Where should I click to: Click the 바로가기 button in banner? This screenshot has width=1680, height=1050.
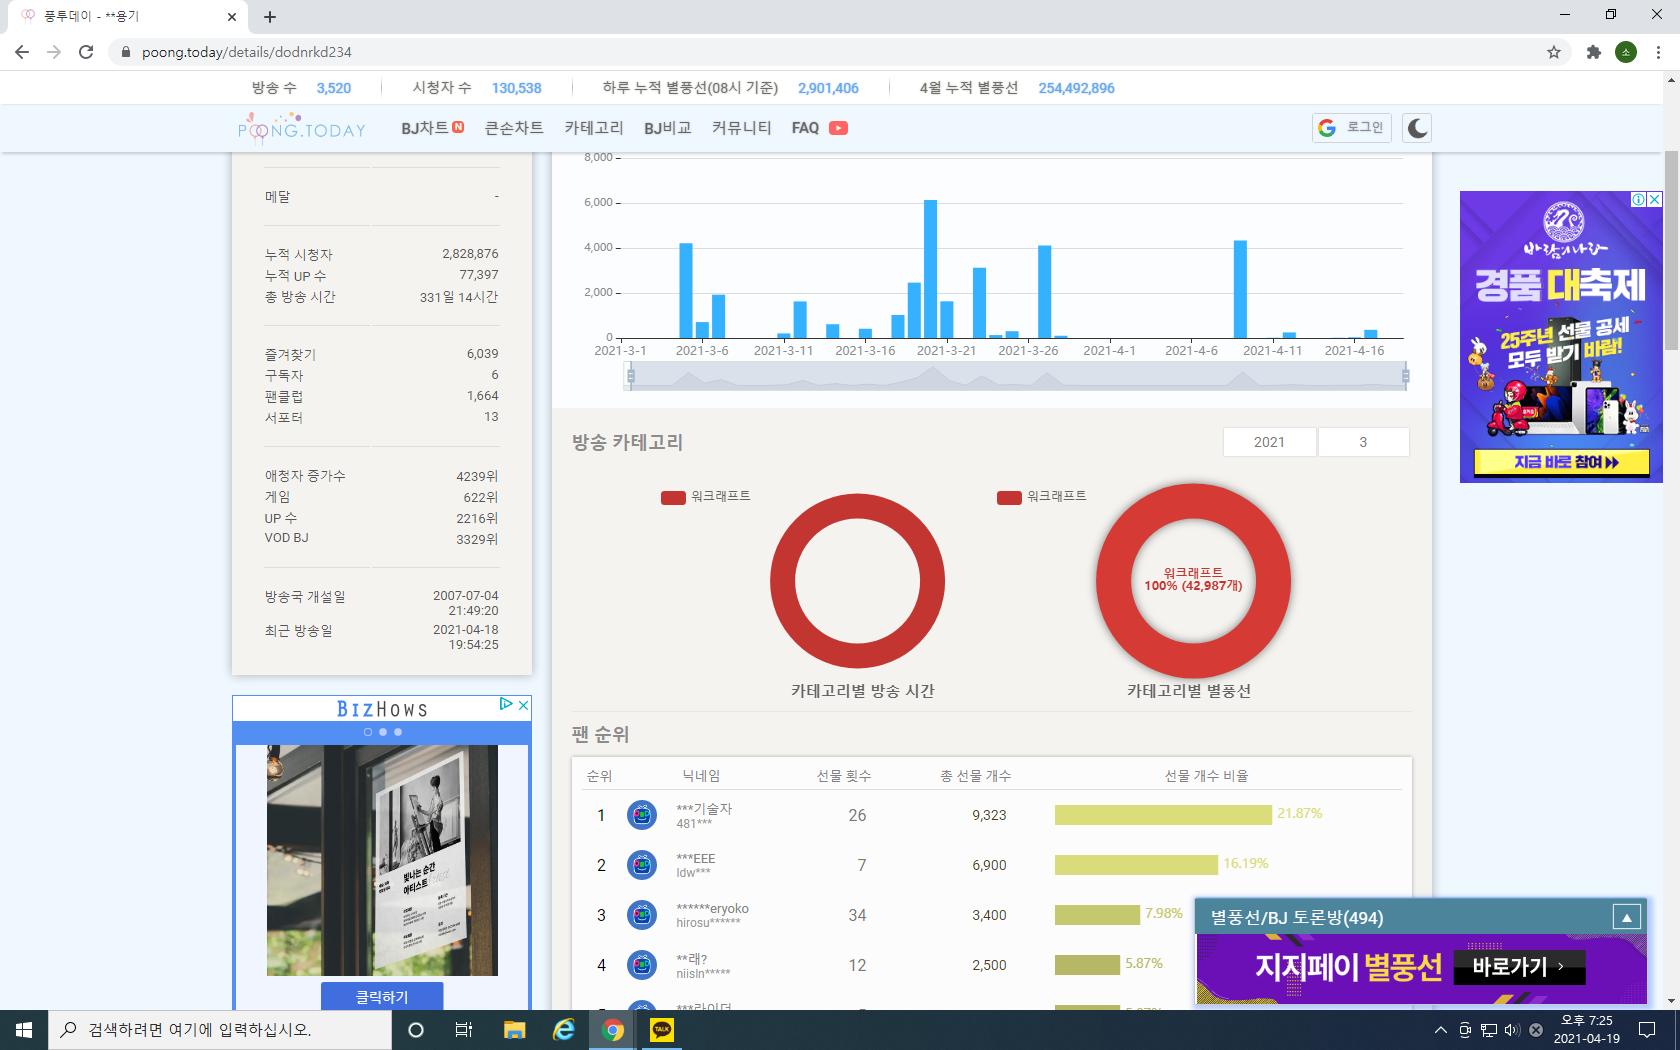(x=1519, y=967)
